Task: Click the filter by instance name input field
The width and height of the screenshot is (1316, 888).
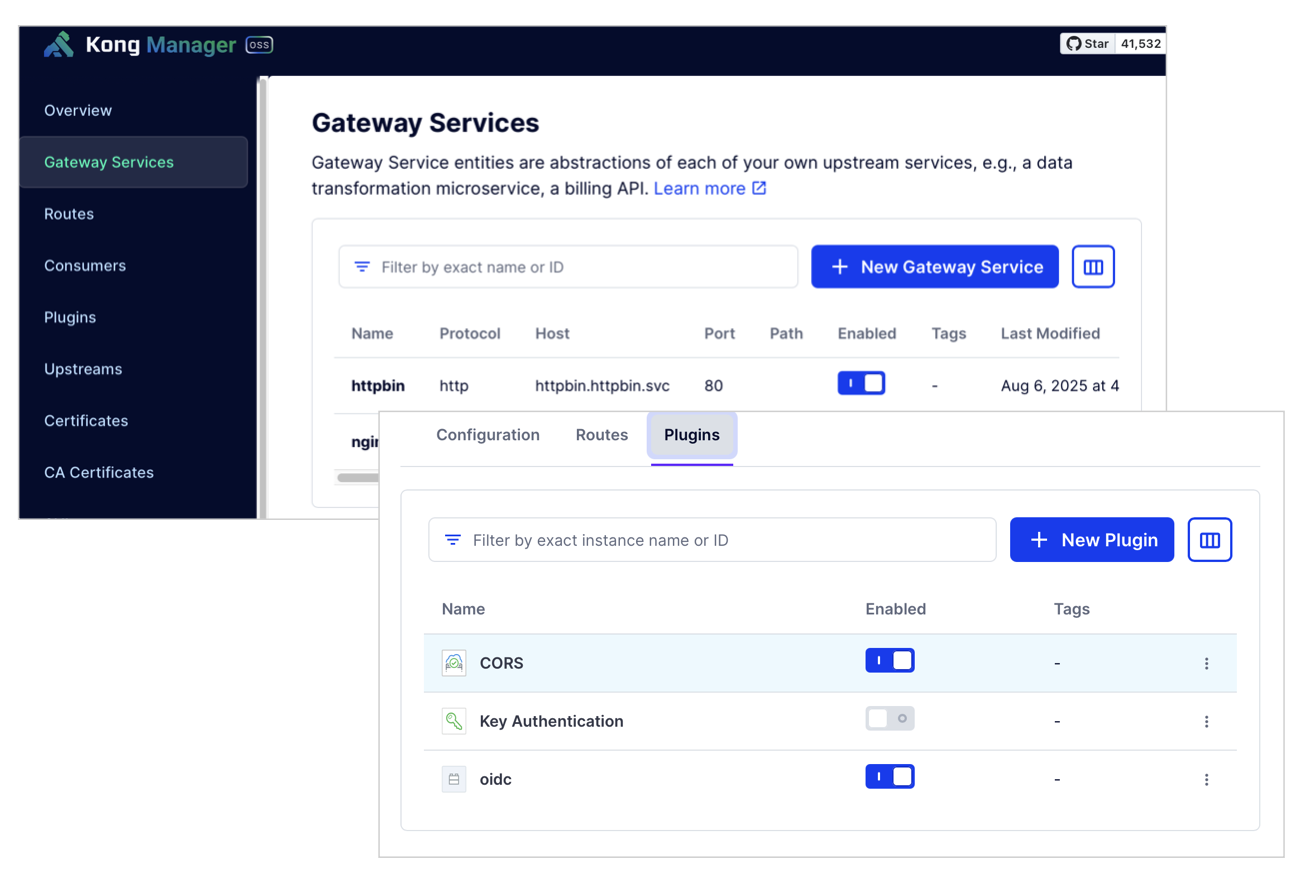Action: click(x=712, y=539)
